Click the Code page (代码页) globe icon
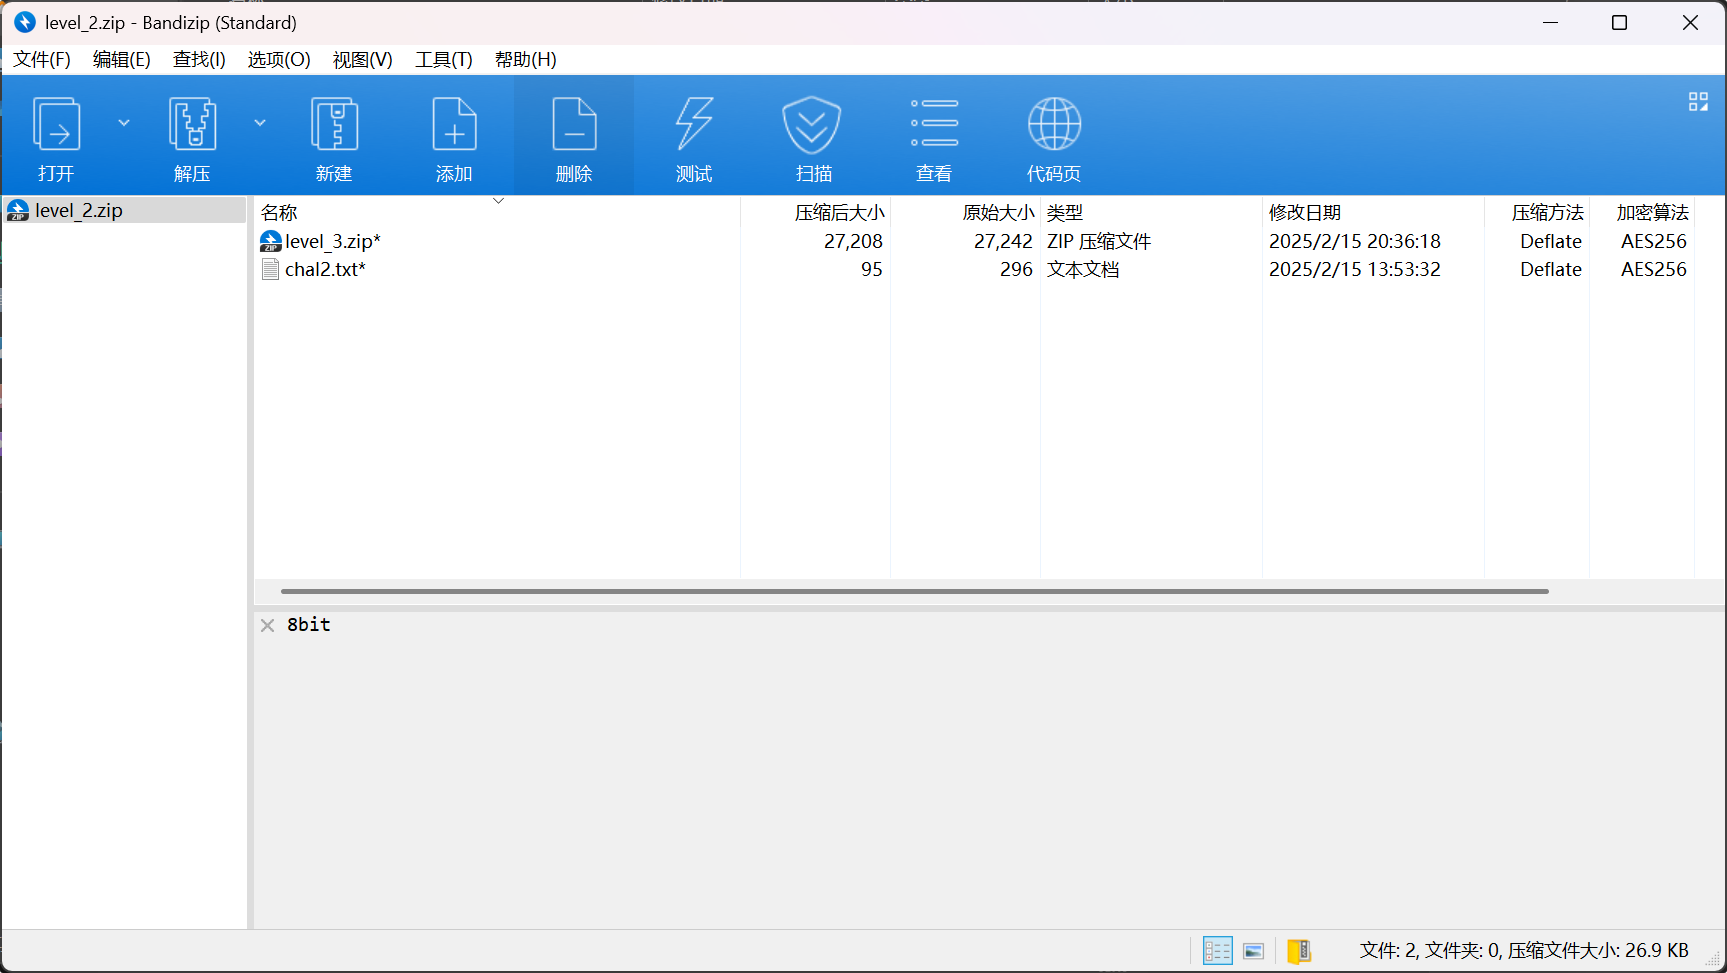Viewport: 1727px width, 973px height. 1054,124
